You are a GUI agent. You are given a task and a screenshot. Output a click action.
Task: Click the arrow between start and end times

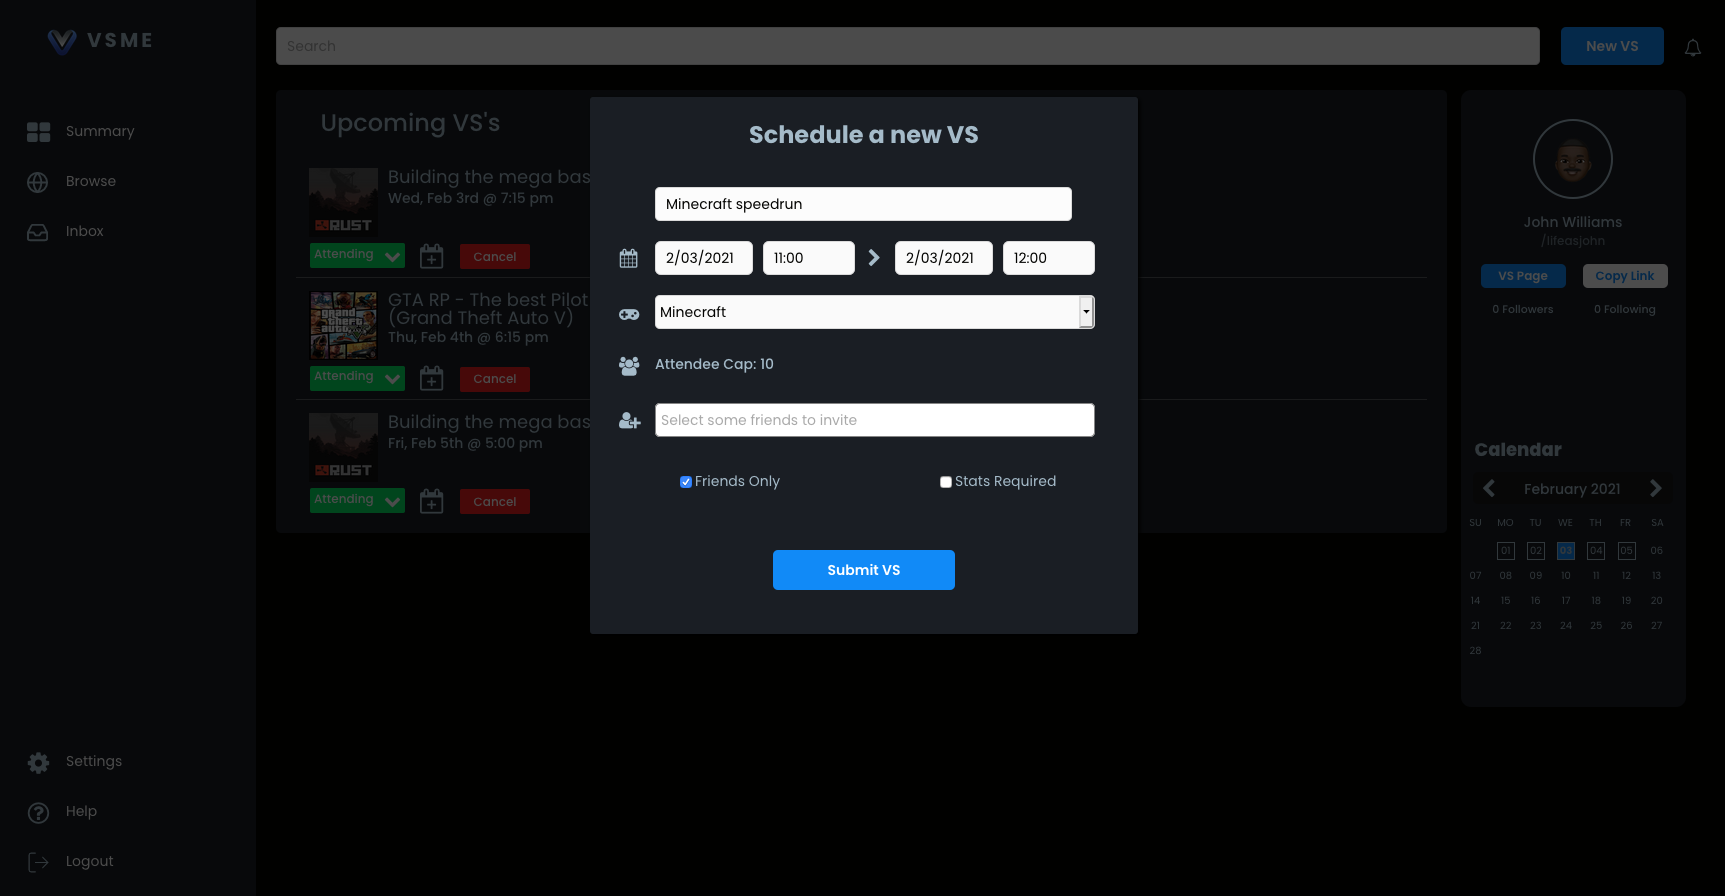point(874,258)
